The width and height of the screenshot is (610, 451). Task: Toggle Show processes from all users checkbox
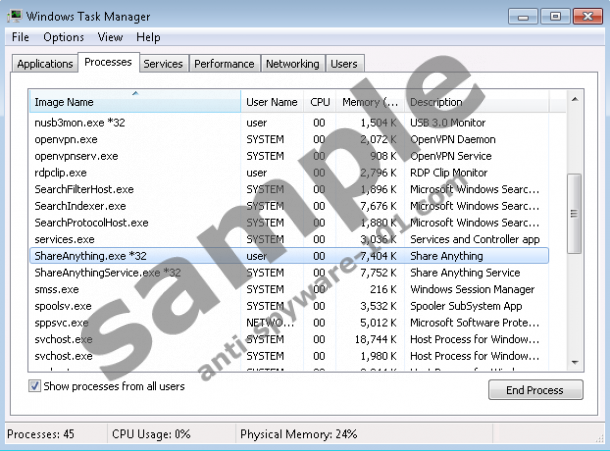click(x=36, y=388)
